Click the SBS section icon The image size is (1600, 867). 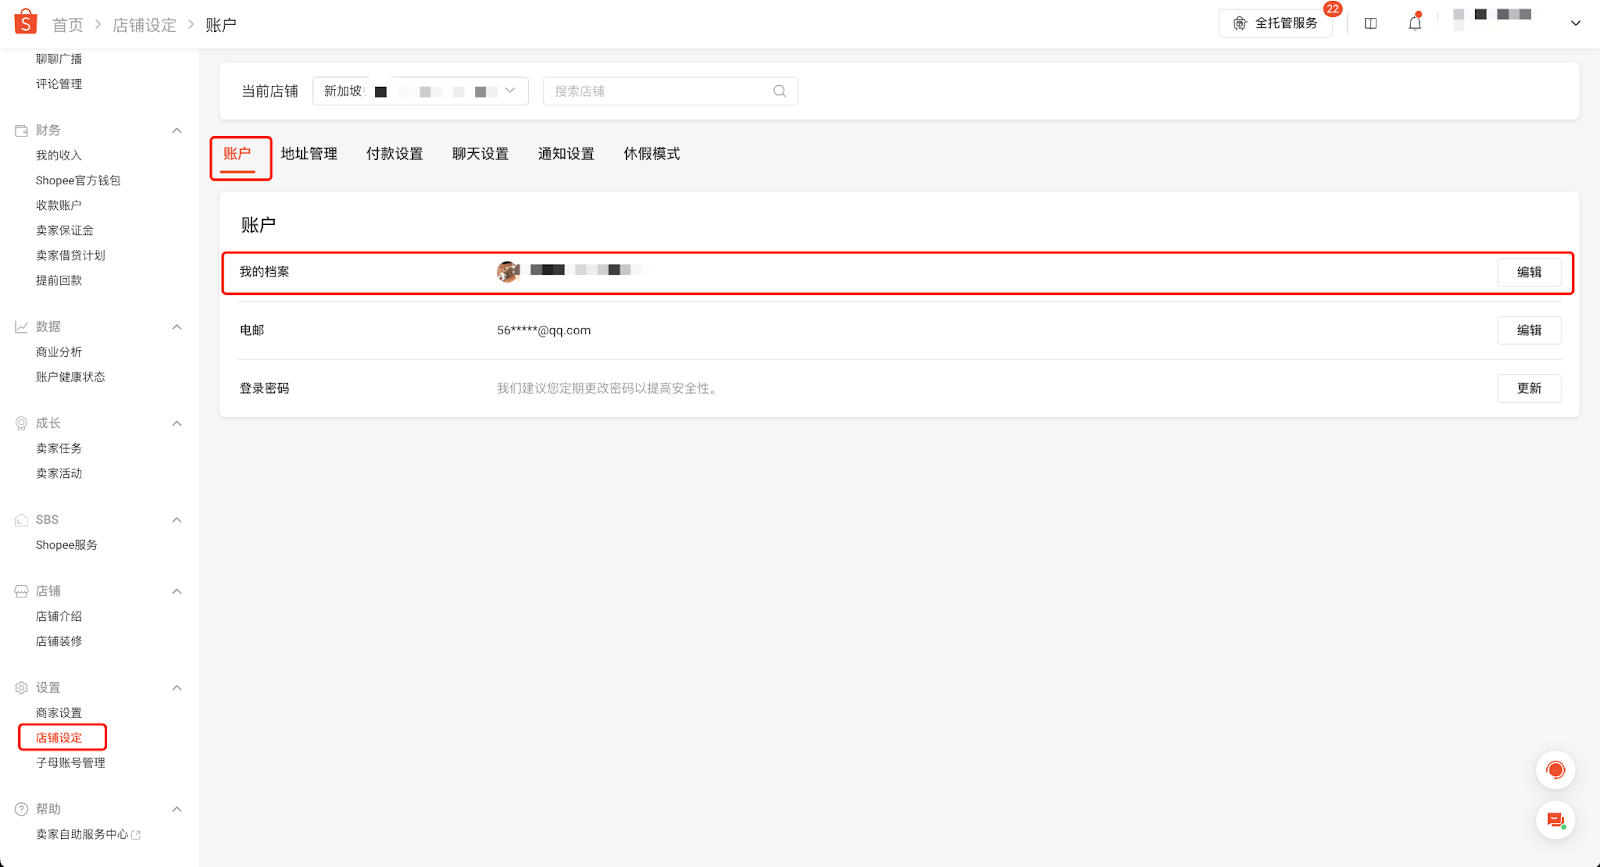click(x=21, y=520)
